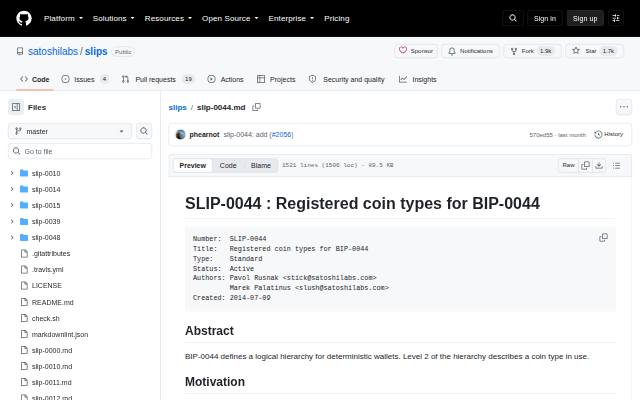The image size is (640, 400).
Task: Switch to the Code file view
Action: pos(228,165)
